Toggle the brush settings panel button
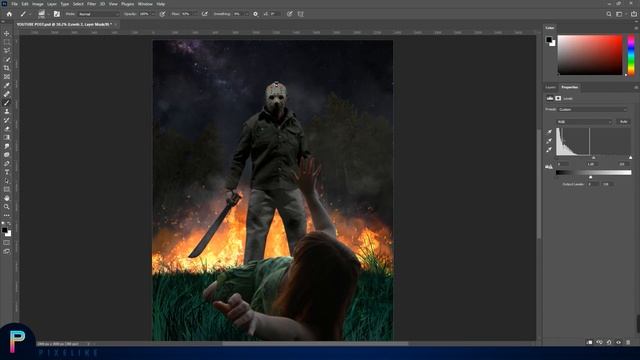Screen dimensions: 640x360 pyautogui.click(x=57, y=14)
